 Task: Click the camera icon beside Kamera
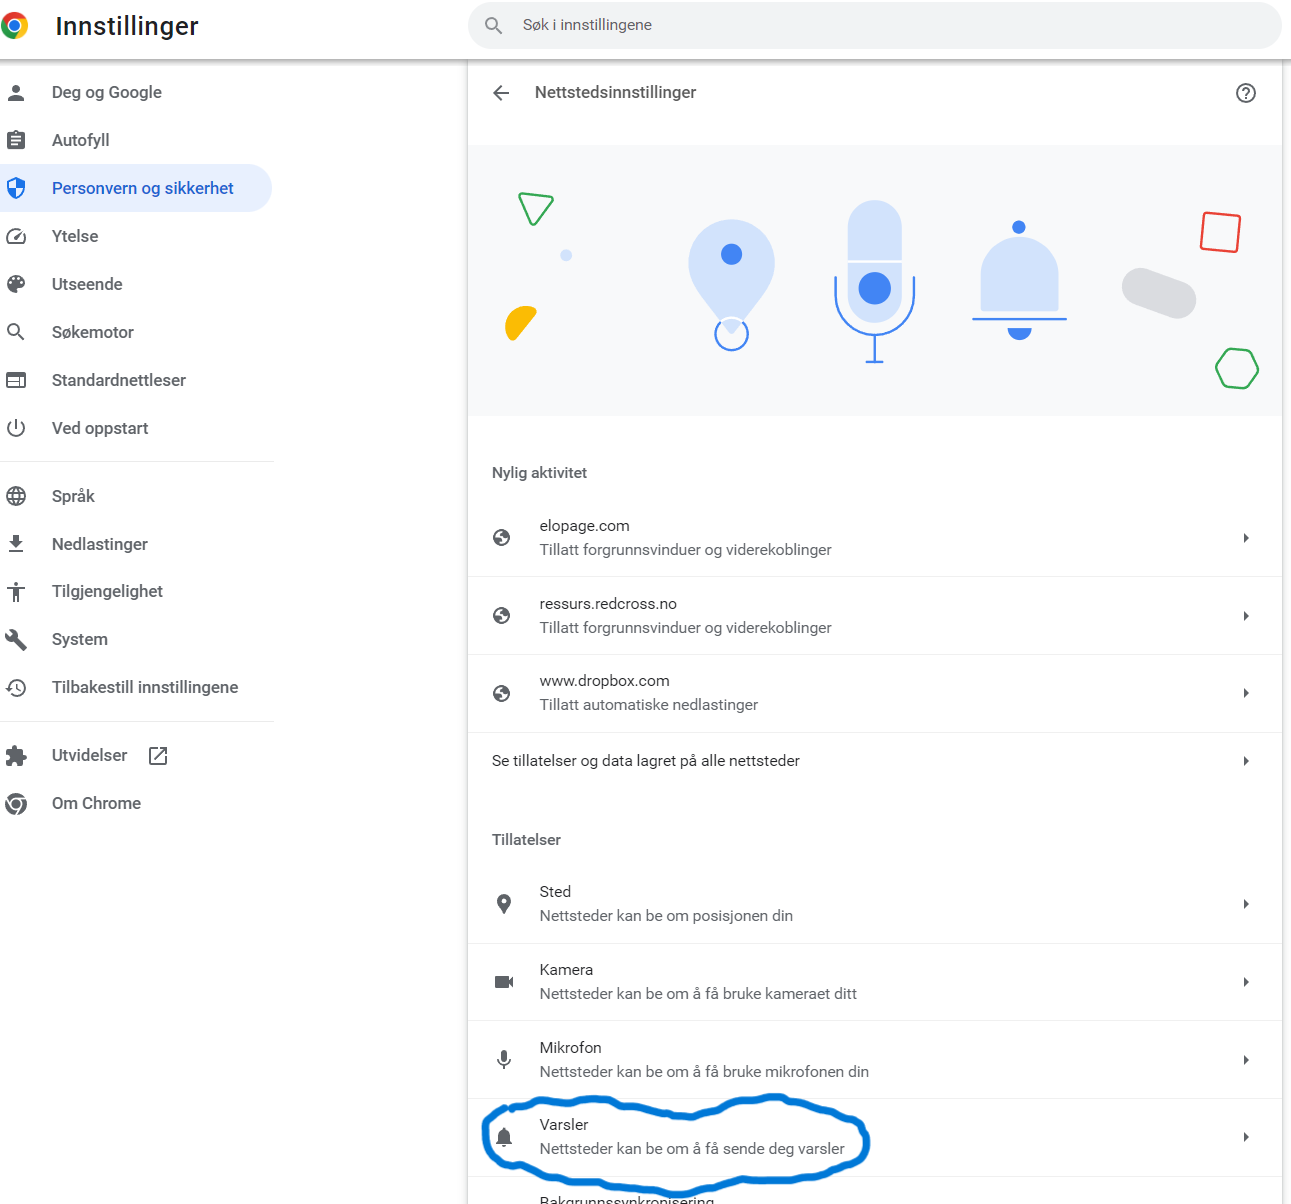point(504,982)
